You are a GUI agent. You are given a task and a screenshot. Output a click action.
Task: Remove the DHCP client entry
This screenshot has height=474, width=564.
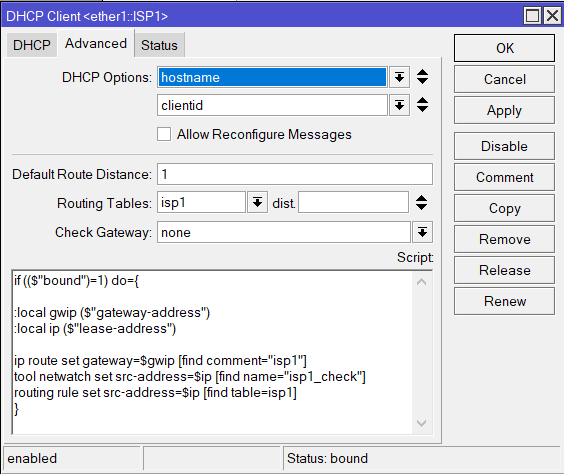tap(504, 239)
